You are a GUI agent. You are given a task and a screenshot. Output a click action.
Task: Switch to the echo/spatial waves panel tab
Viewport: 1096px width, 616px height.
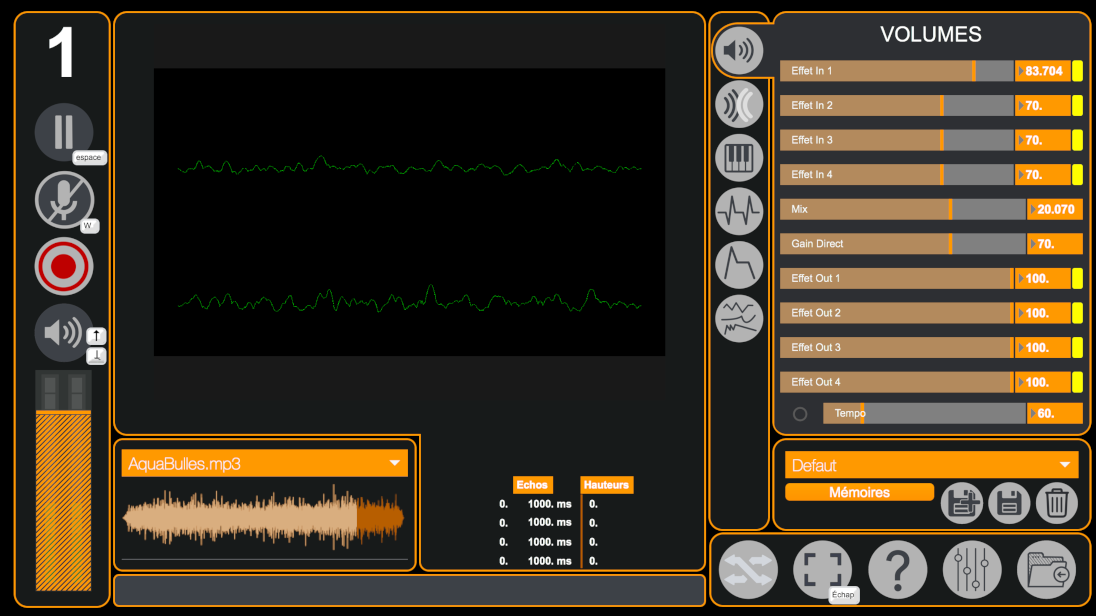coord(739,104)
